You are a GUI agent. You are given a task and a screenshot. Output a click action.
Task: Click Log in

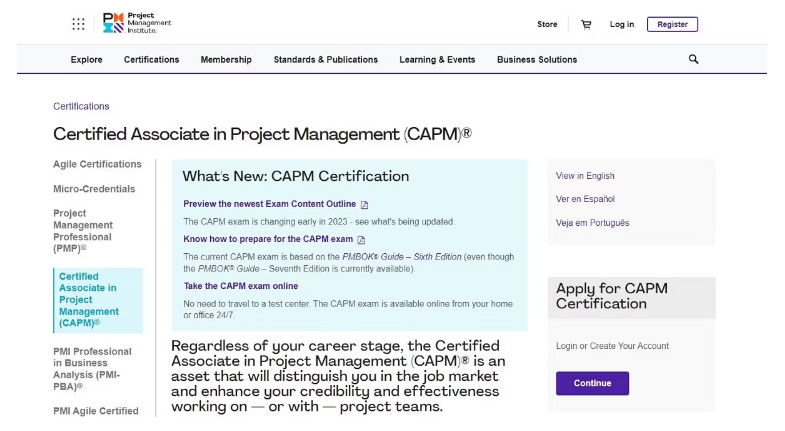point(622,24)
